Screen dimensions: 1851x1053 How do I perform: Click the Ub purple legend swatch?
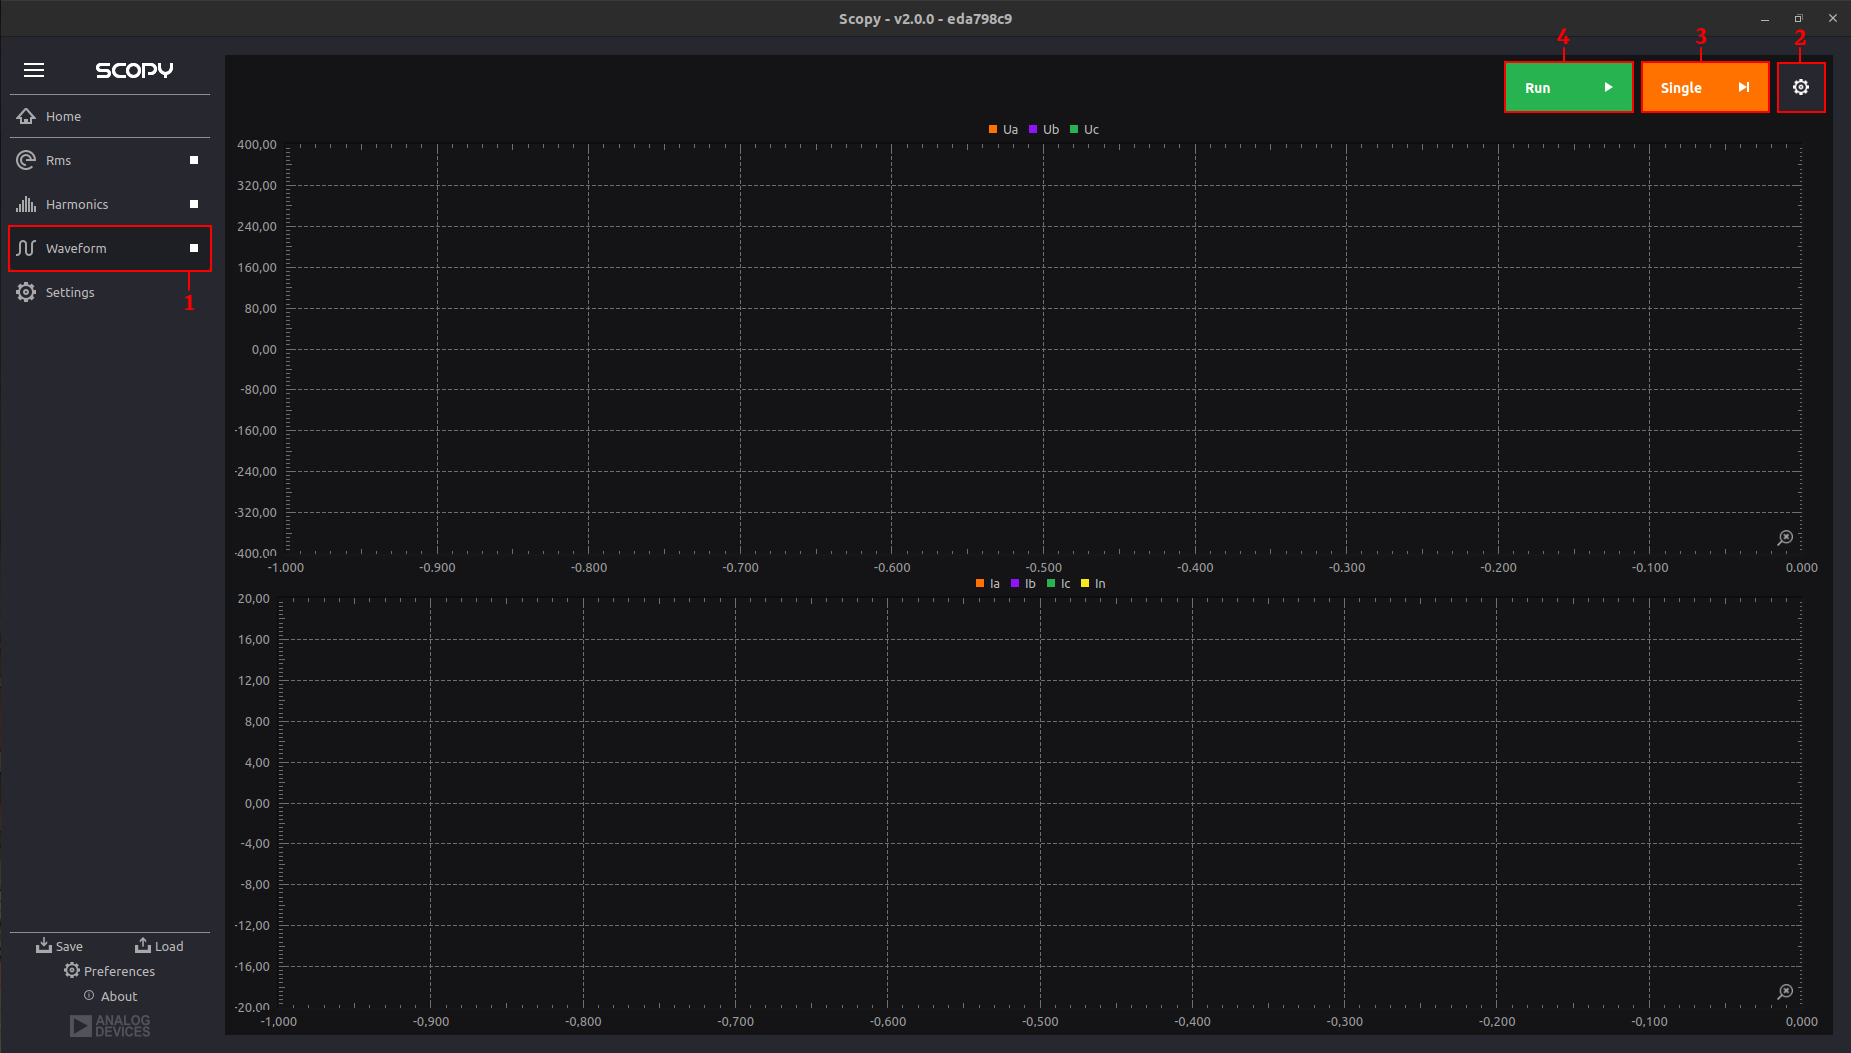pos(1033,129)
